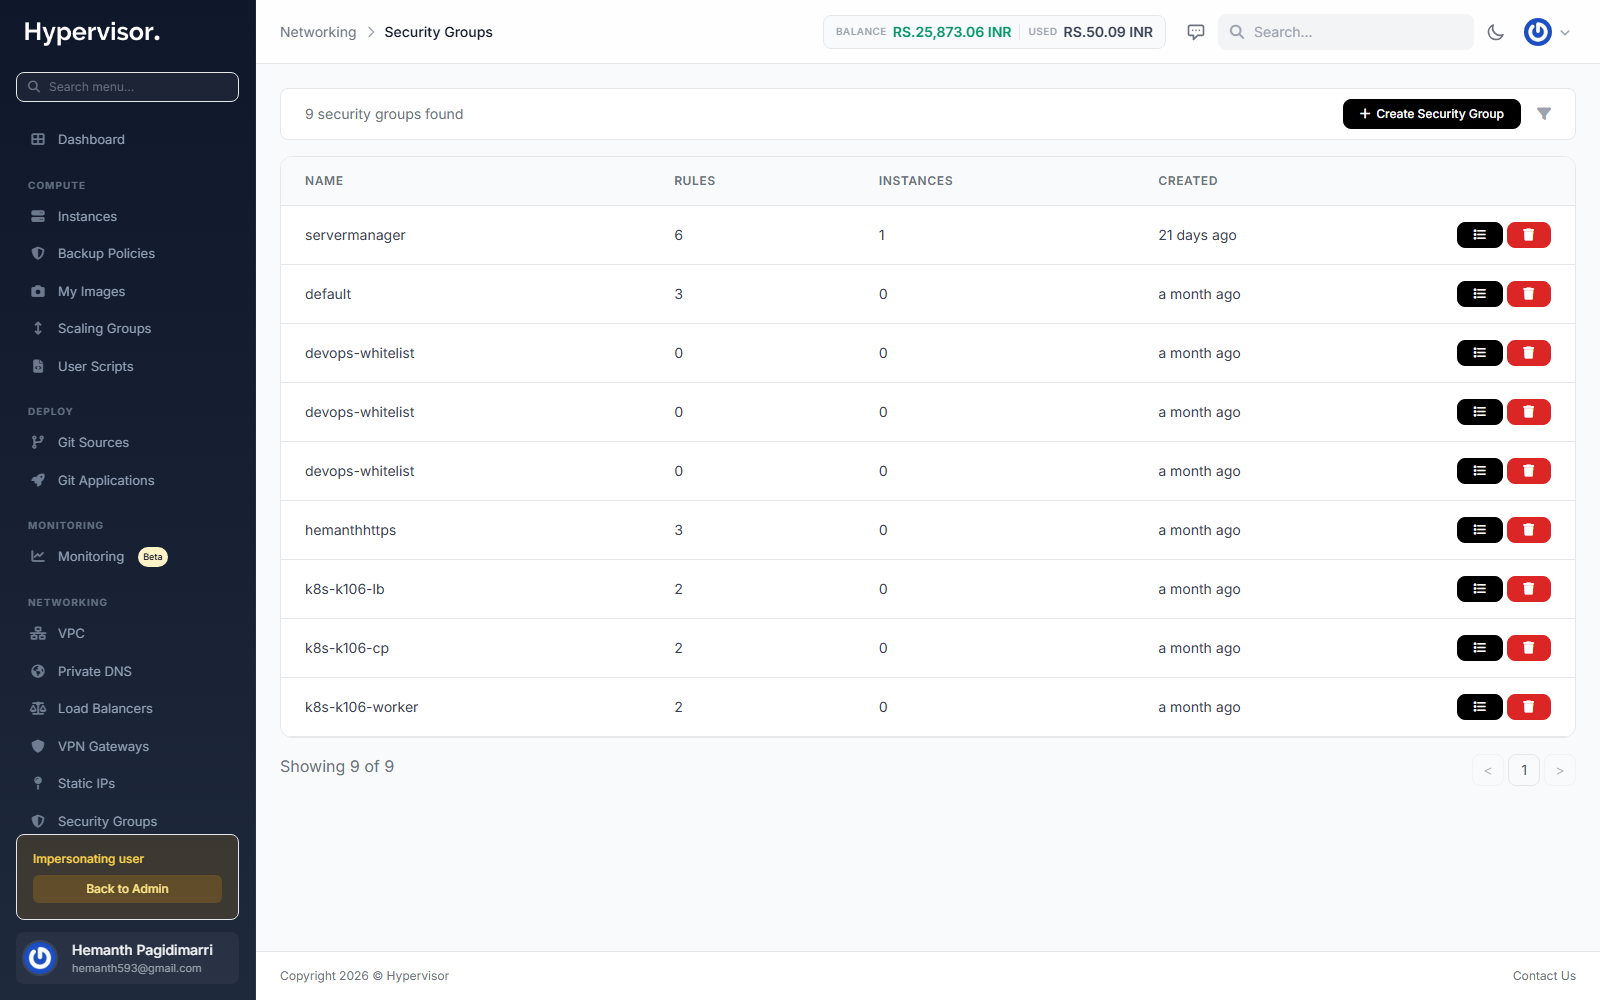The height and width of the screenshot is (1000, 1600).
Task: Click the balance RS.25,873.06 INR amount
Action: [x=952, y=32]
